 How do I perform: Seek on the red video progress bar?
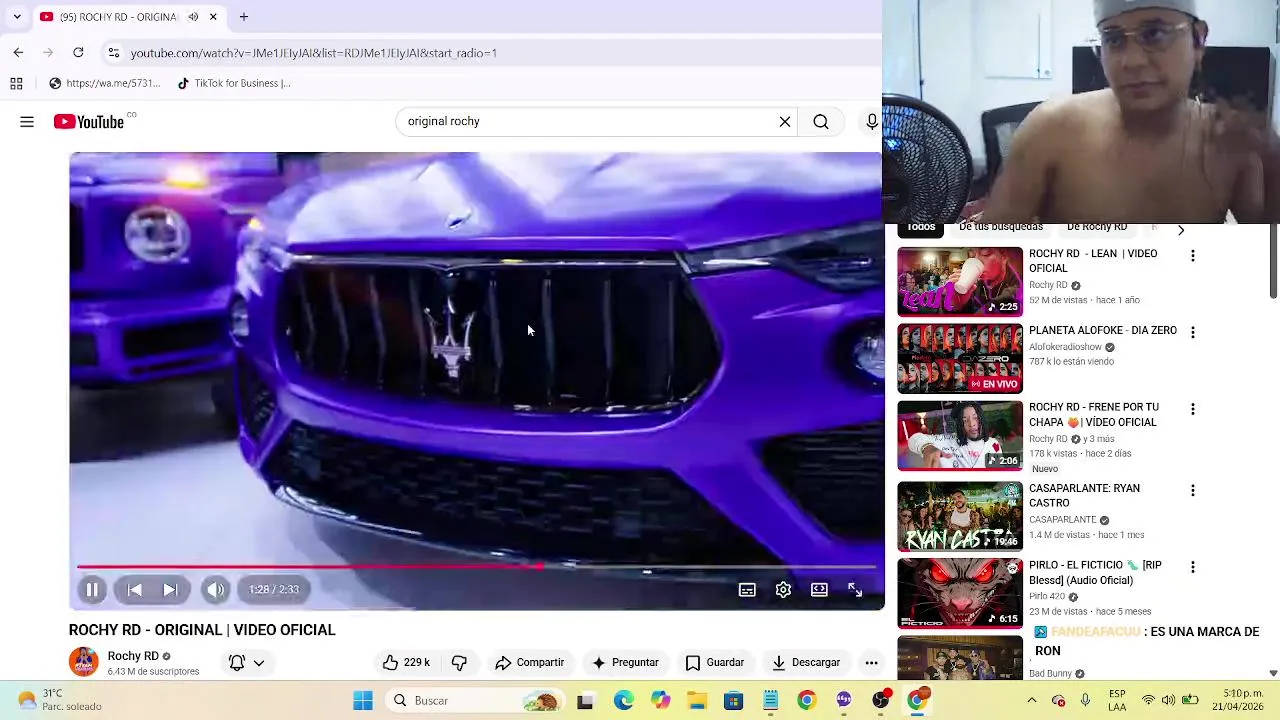click(x=476, y=567)
